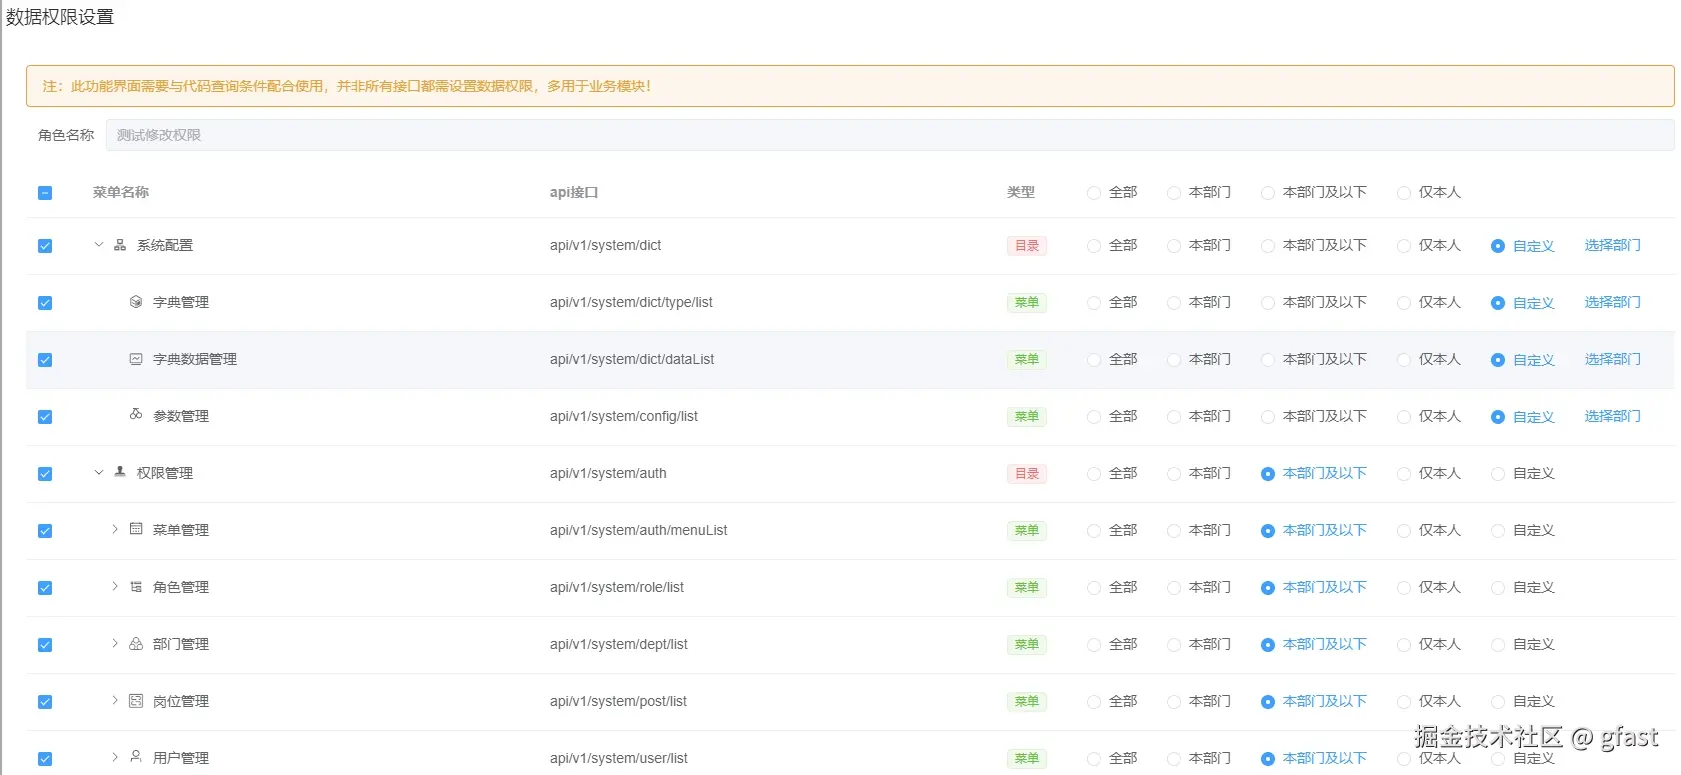Viewport: 1681px width, 775px height.
Task: Uncheck the 字典数据管理 row checkbox
Action: point(45,360)
